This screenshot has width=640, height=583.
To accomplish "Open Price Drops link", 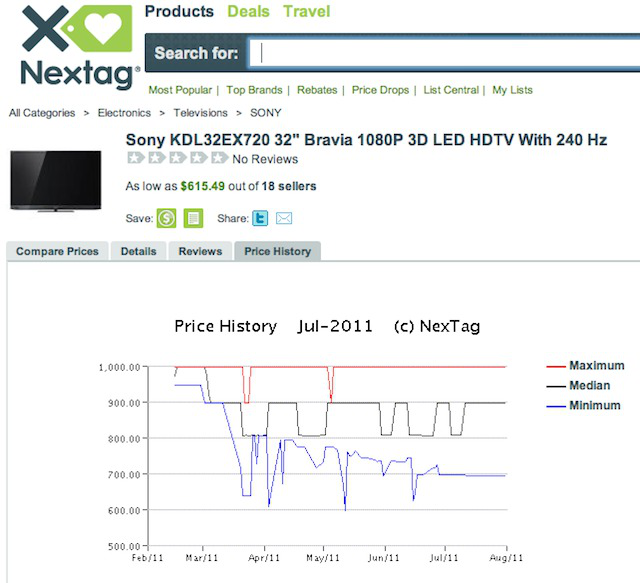I will click(x=380, y=90).
